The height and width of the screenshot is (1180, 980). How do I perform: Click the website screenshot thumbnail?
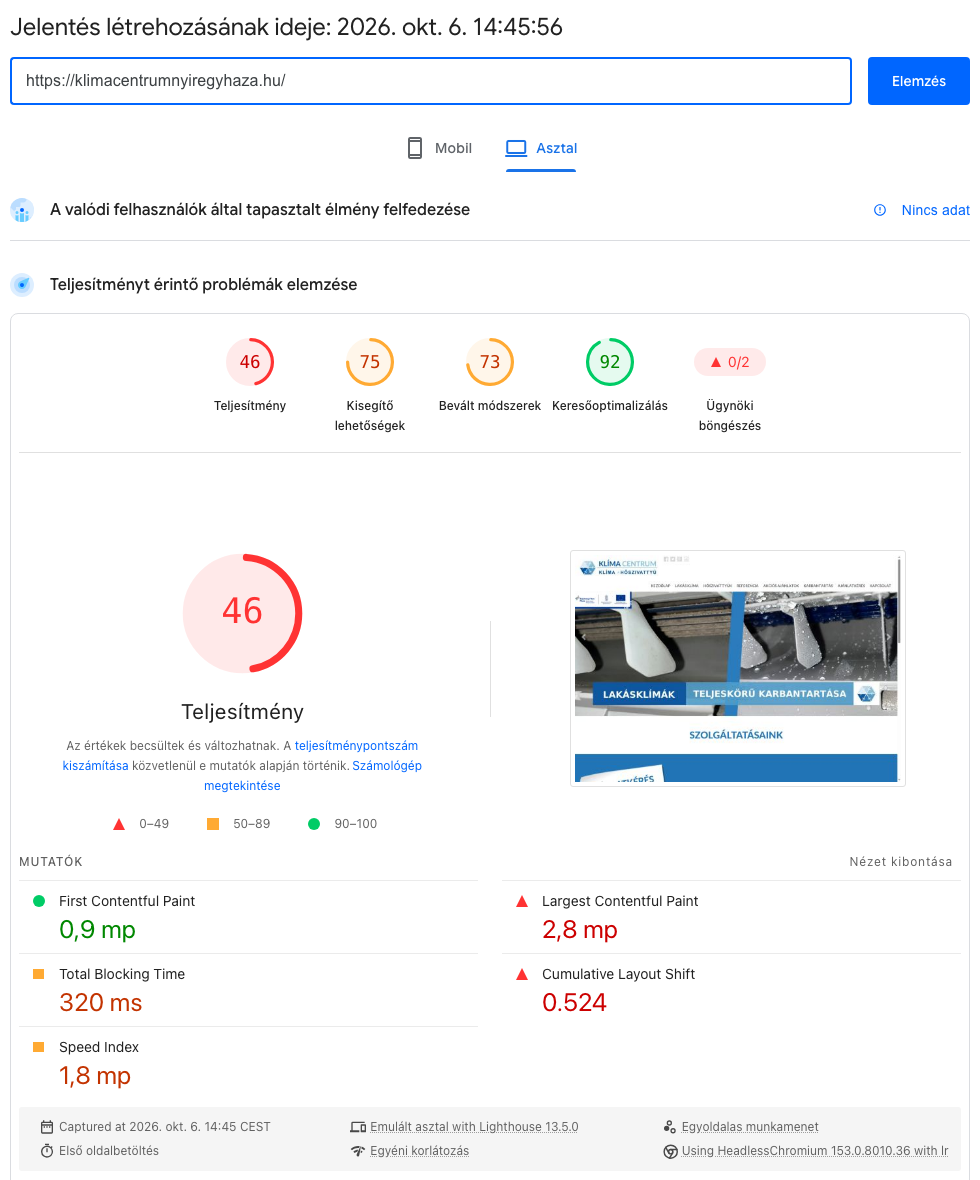[x=738, y=668]
